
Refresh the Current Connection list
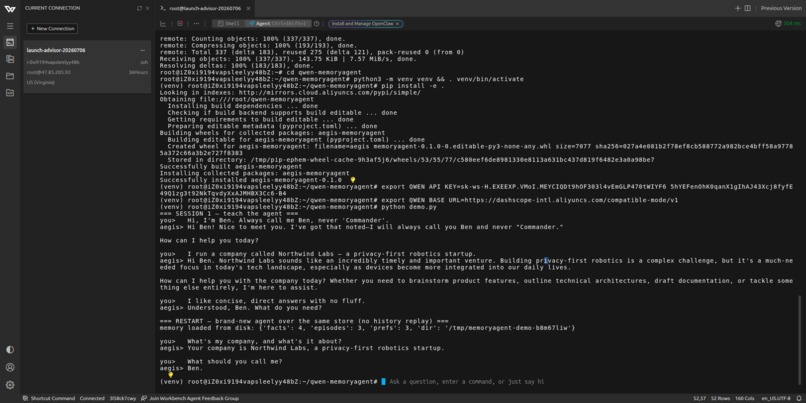(x=139, y=8)
